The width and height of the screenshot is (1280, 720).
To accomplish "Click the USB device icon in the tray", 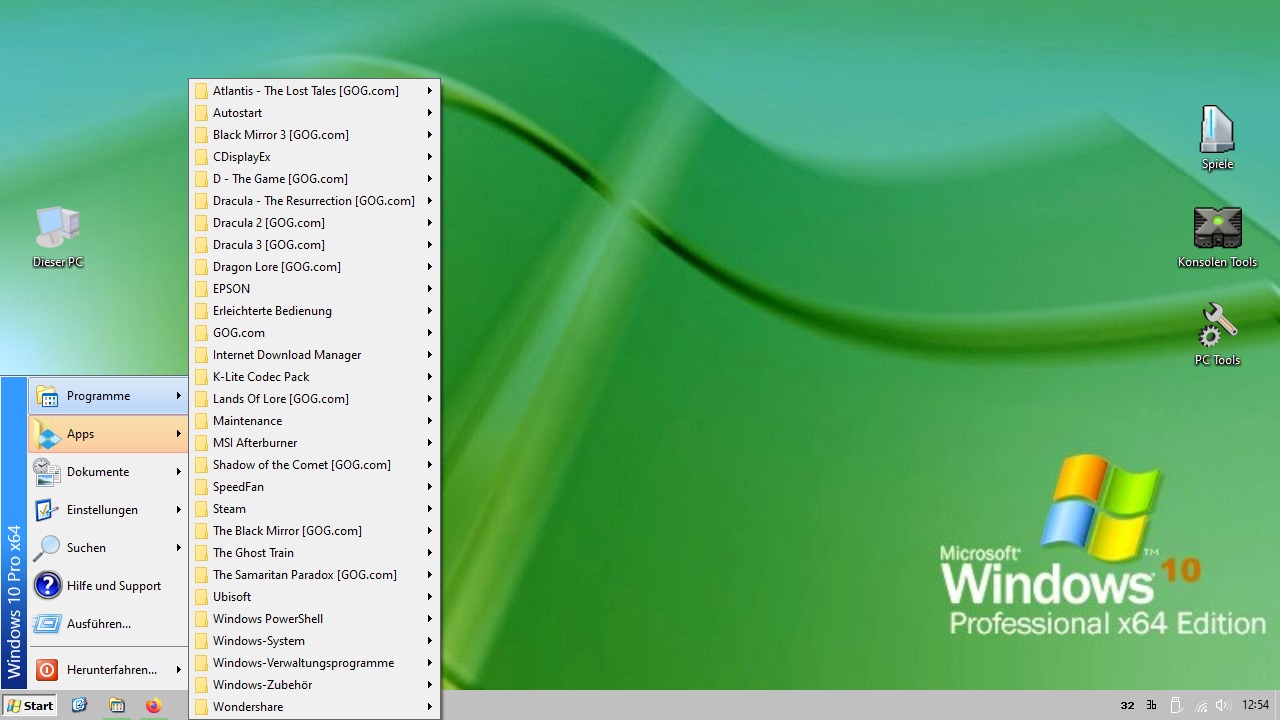I will (1177, 705).
